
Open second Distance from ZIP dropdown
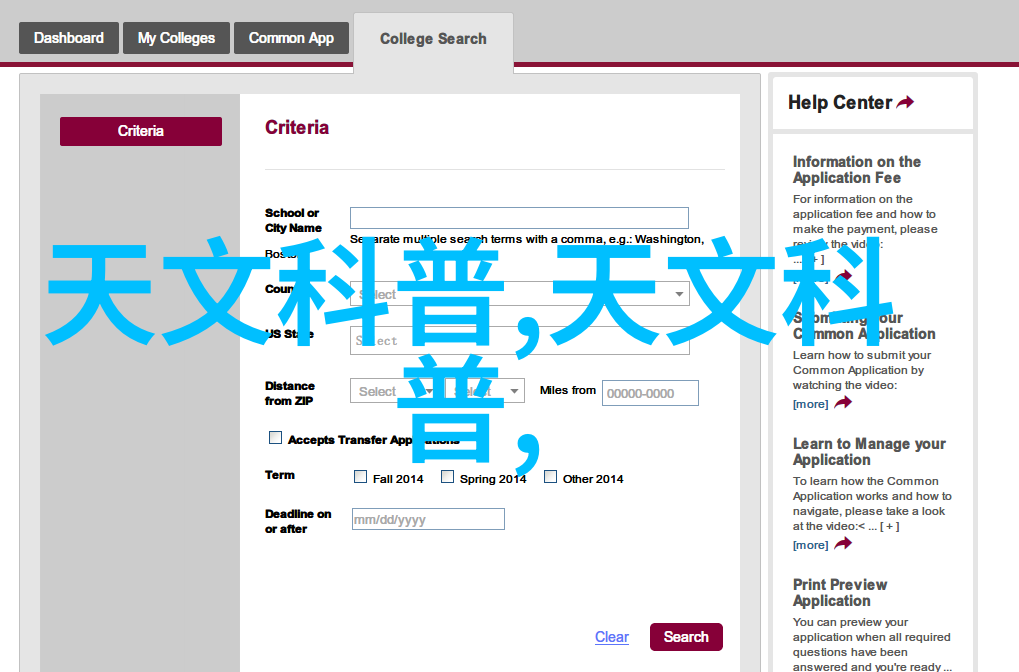[x=485, y=391]
